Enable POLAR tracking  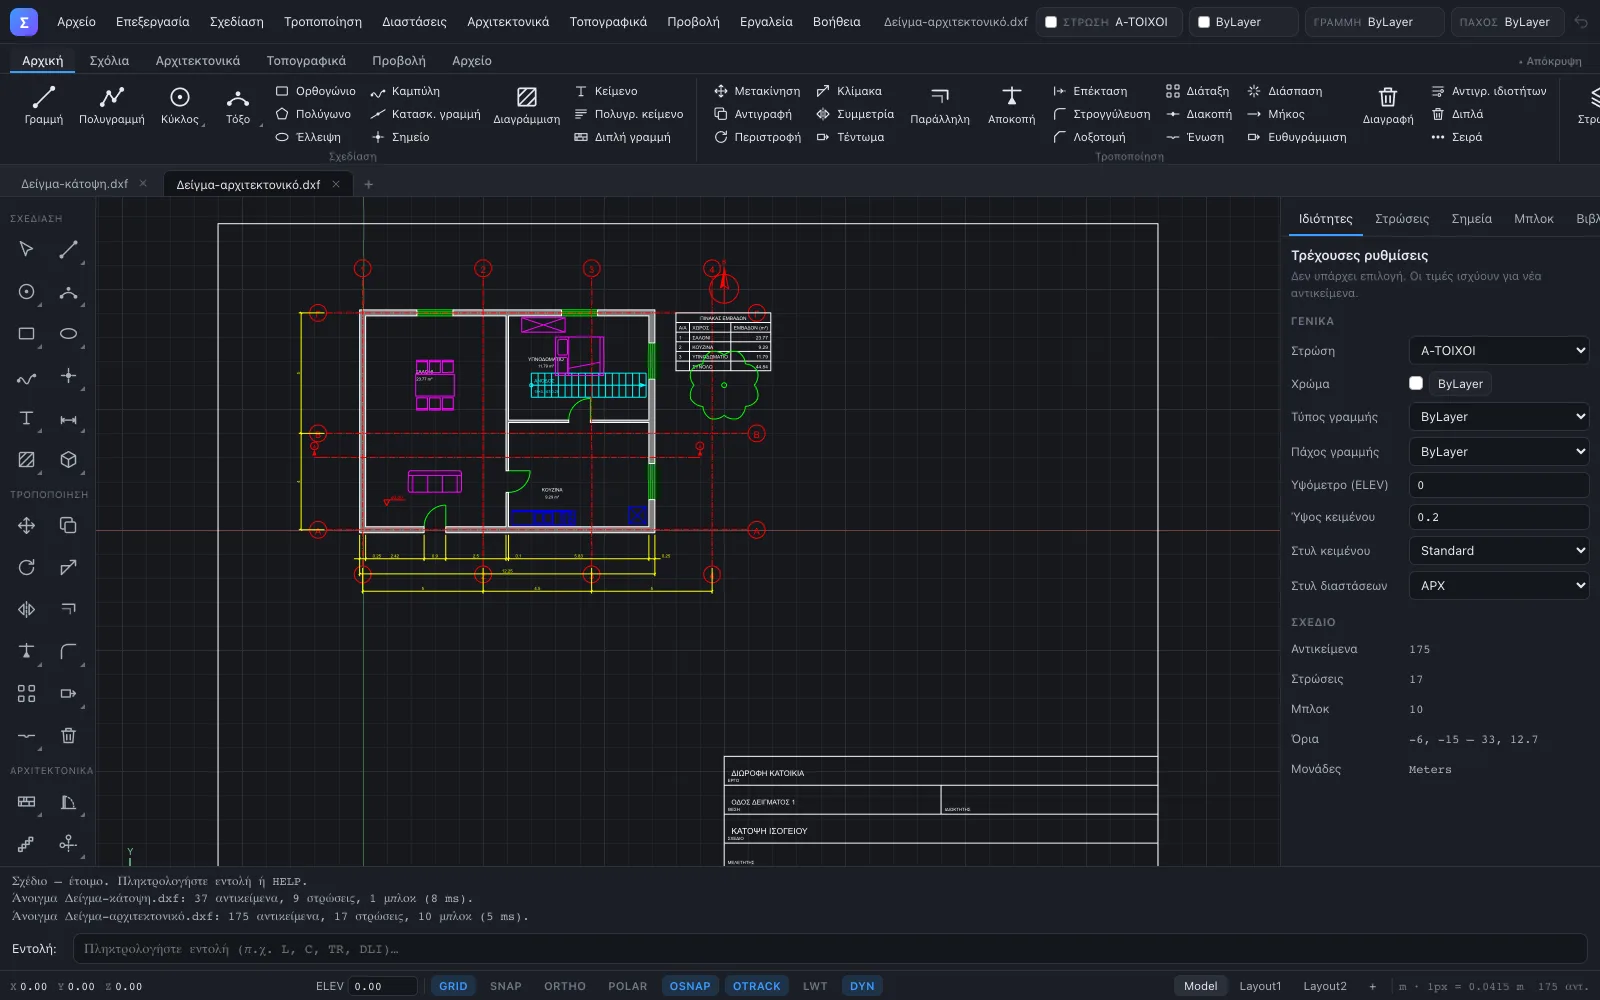pos(627,986)
